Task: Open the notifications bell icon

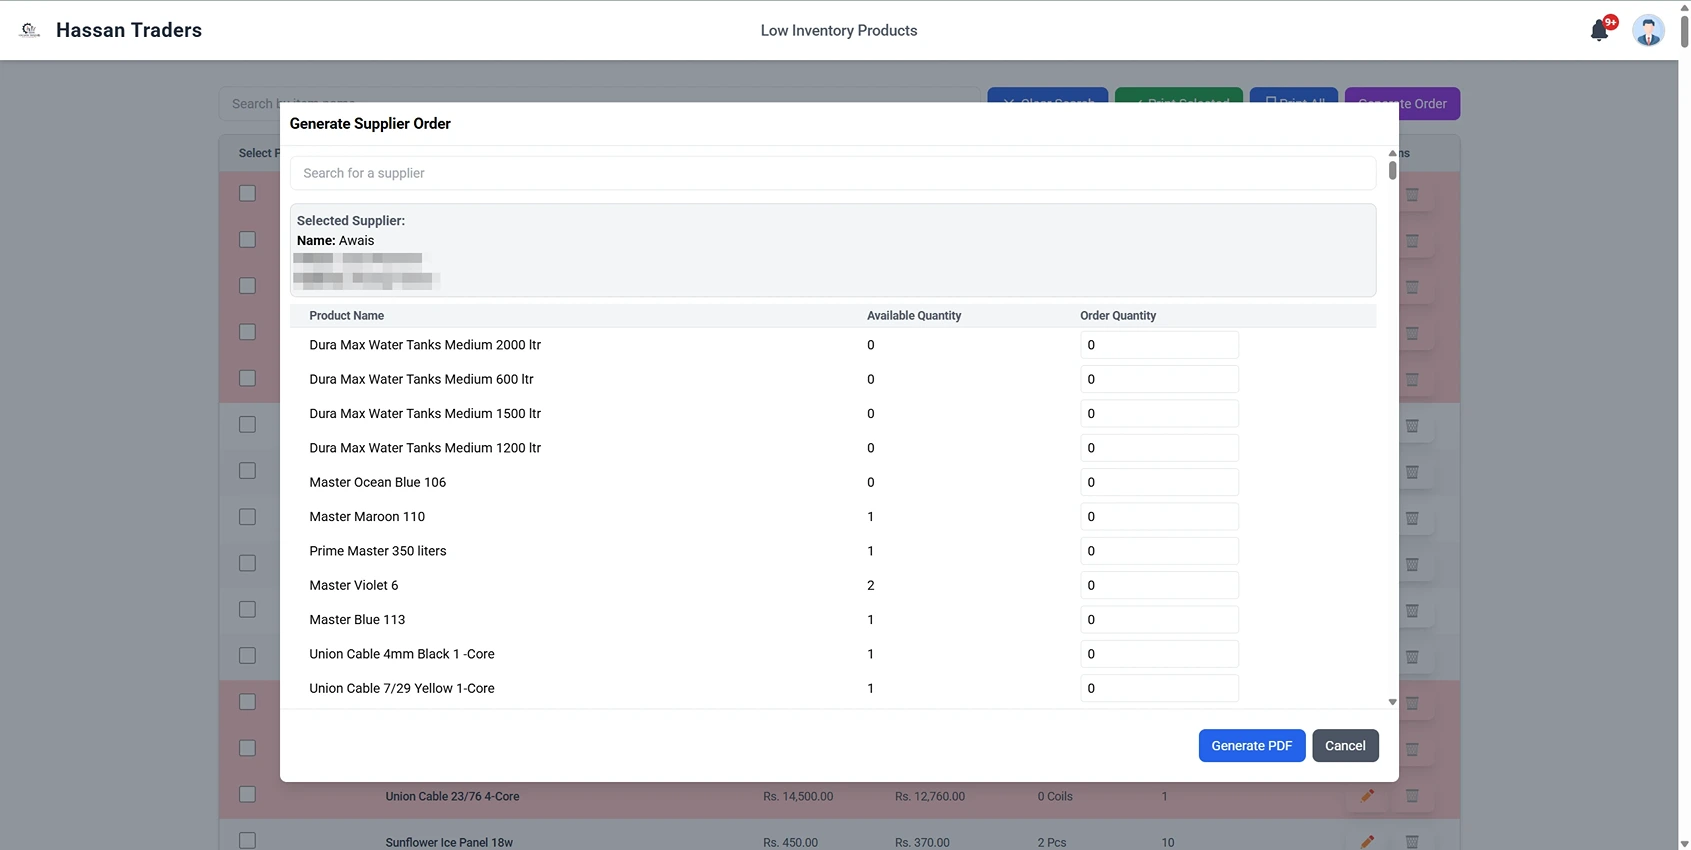Action: (1599, 31)
